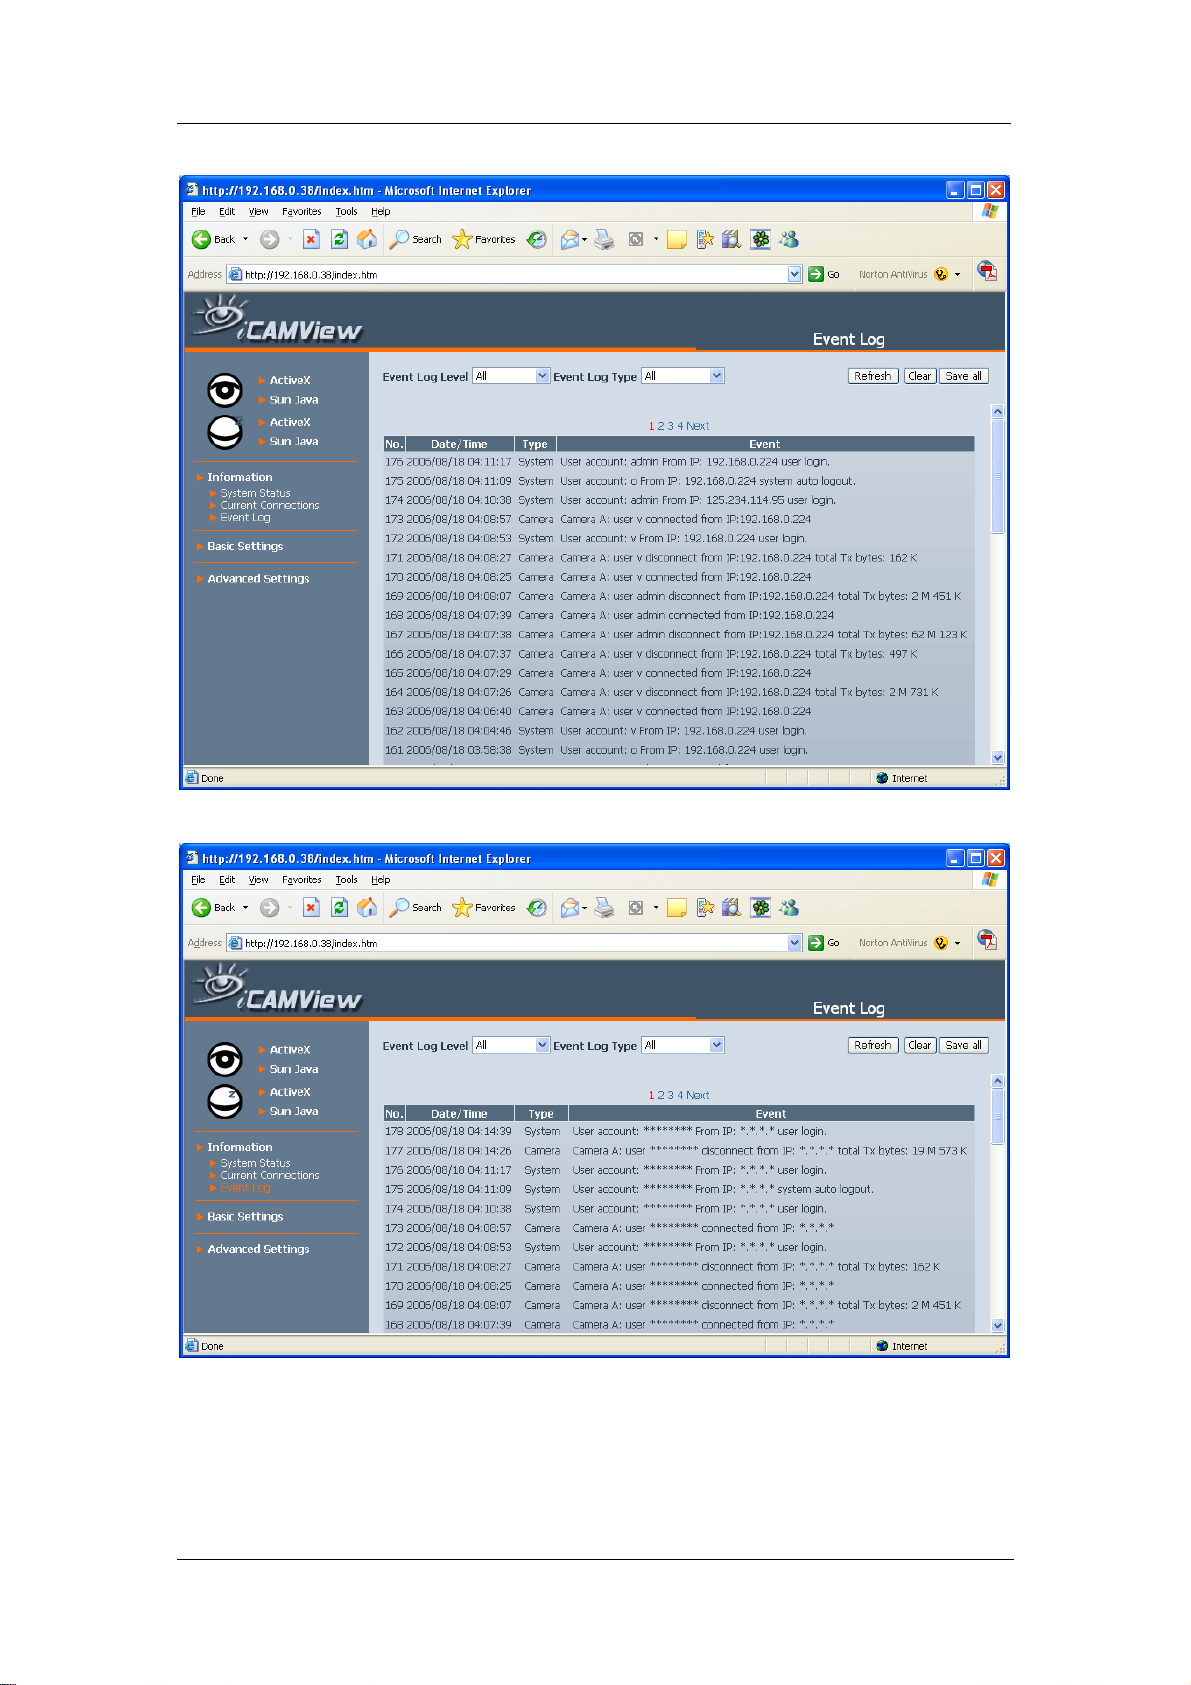
Task: Click vertical scrollbar thumb in upper window log
Action: tap(997, 476)
